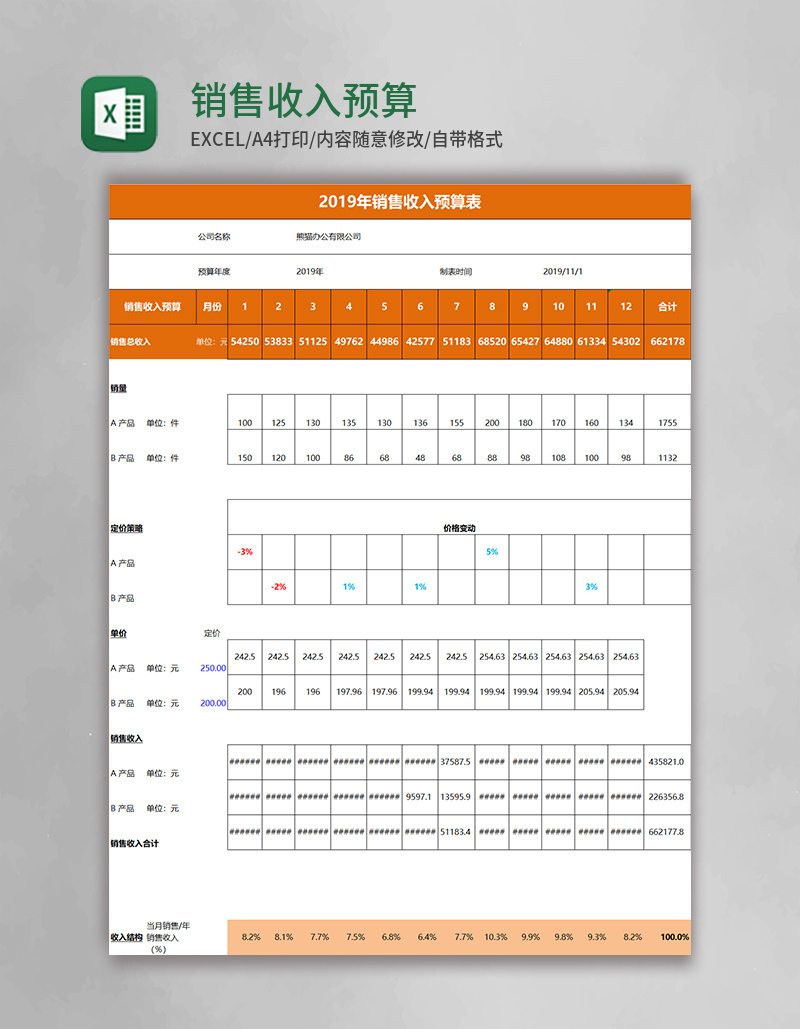Click the orange '销售收入预算' header cell
This screenshot has height=1029, width=800.
click(x=152, y=307)
